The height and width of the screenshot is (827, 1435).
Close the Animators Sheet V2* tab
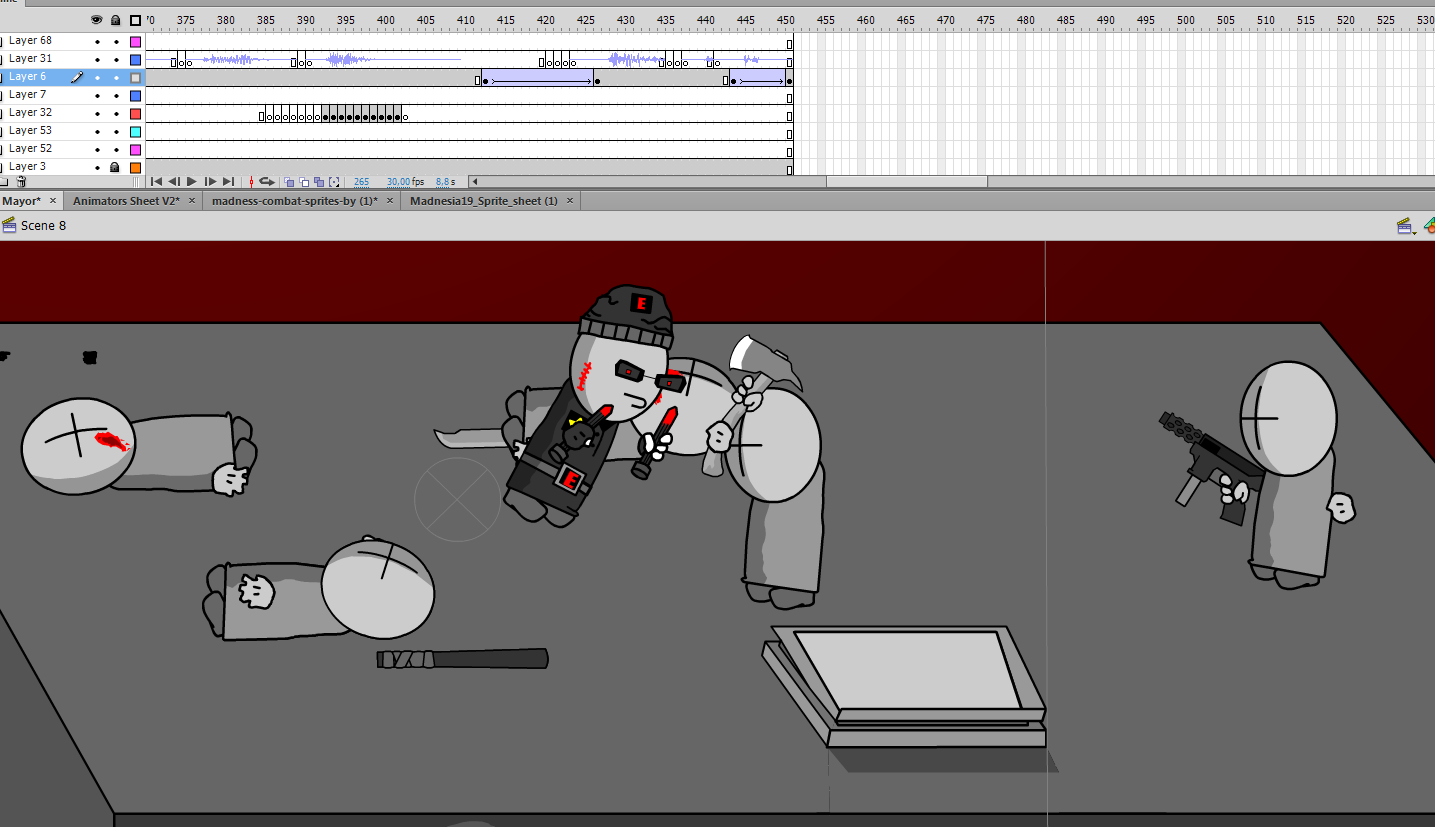click(191, 201)
